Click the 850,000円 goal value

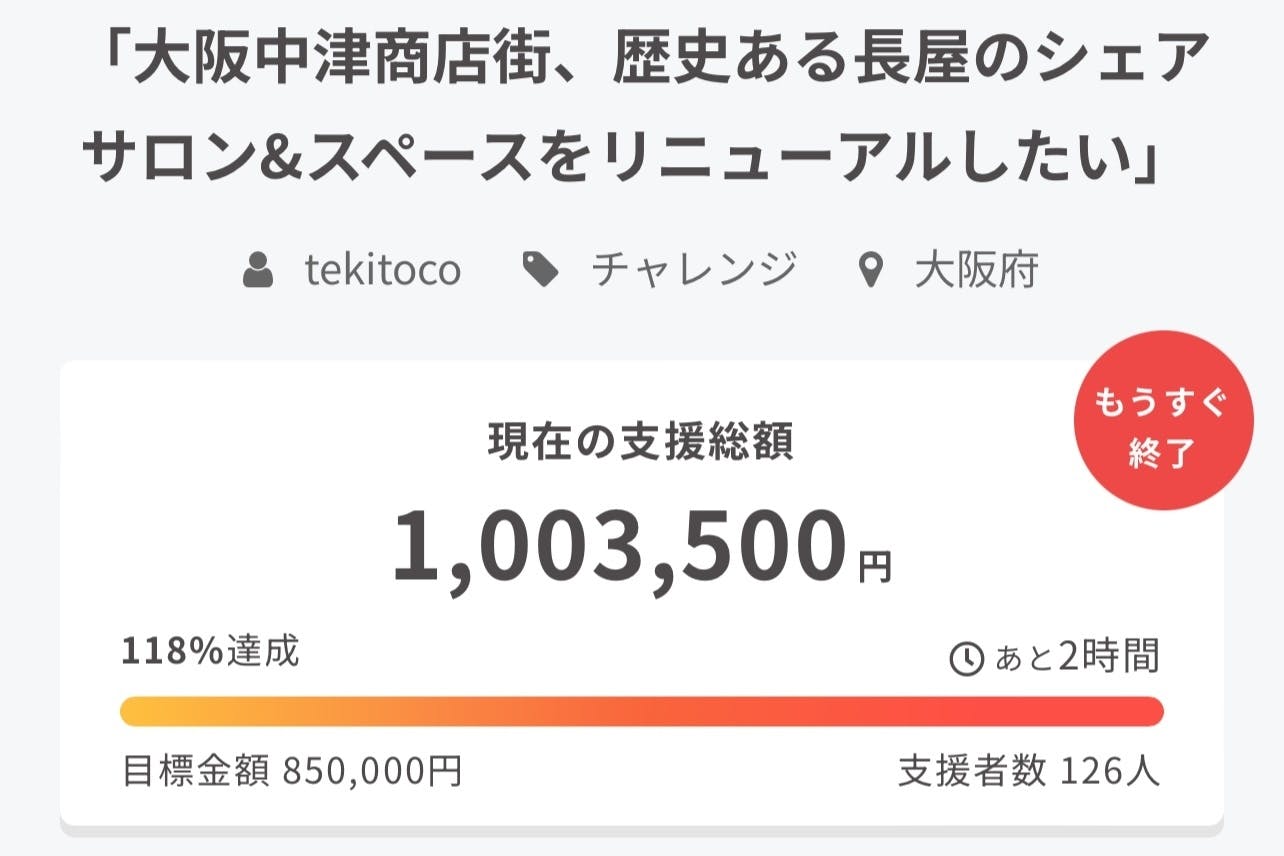(x=372, y=771)
